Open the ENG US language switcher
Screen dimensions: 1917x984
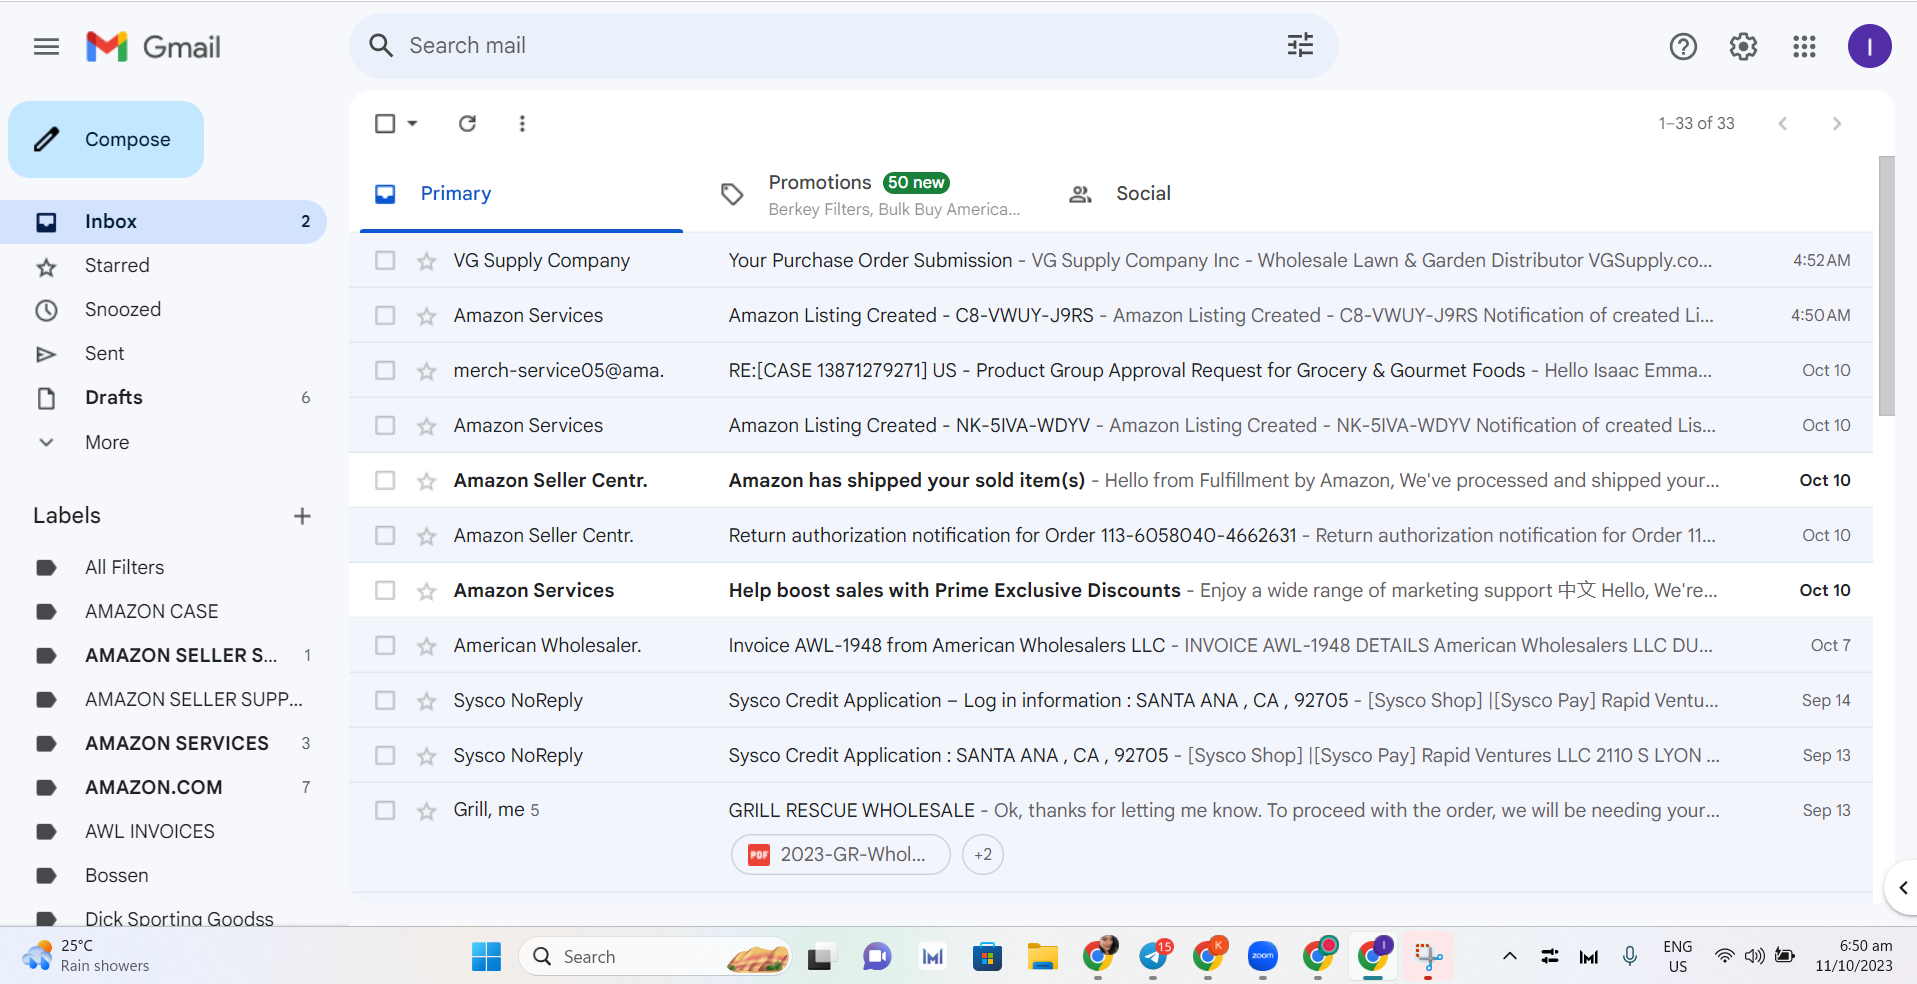click(x=1677, y=956)
